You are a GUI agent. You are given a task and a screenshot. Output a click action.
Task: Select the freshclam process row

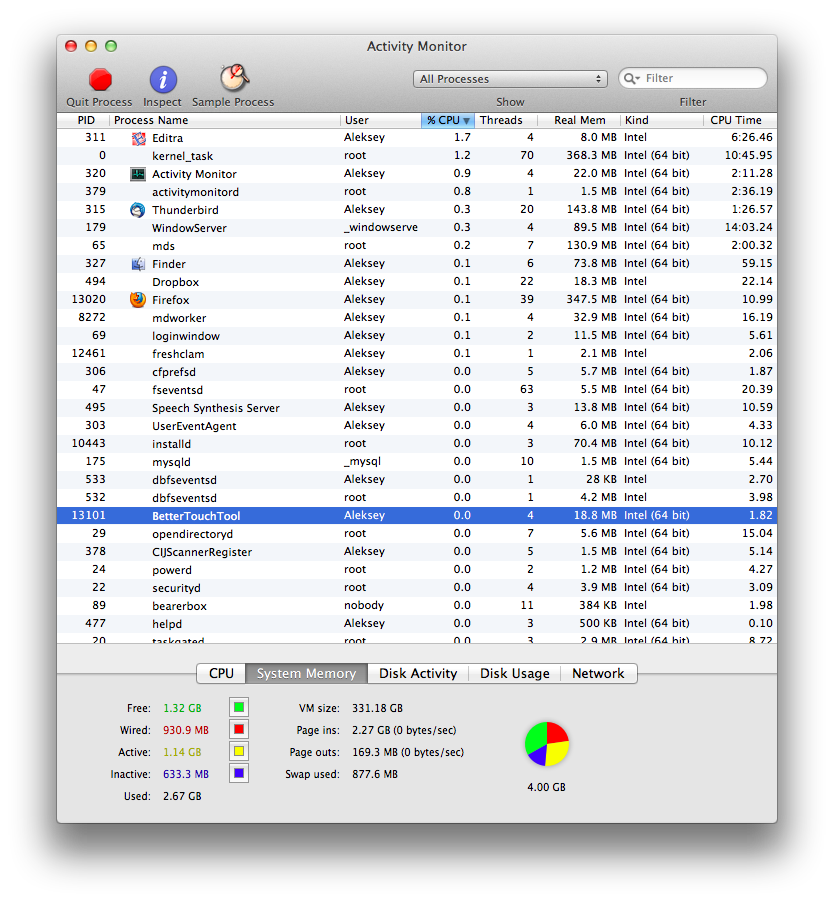417,354
